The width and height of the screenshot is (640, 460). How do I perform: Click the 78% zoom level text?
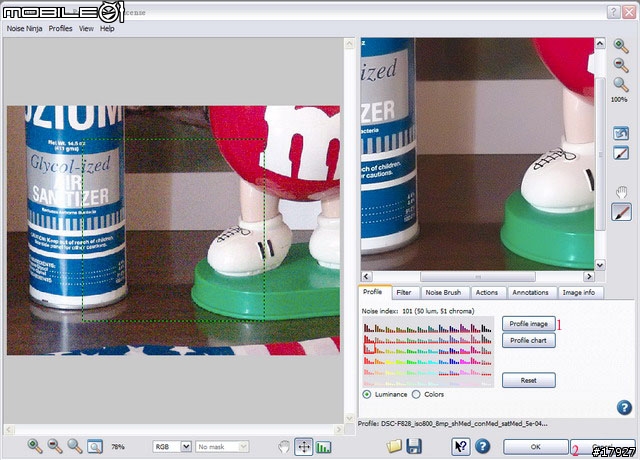(x=118, y=447)
